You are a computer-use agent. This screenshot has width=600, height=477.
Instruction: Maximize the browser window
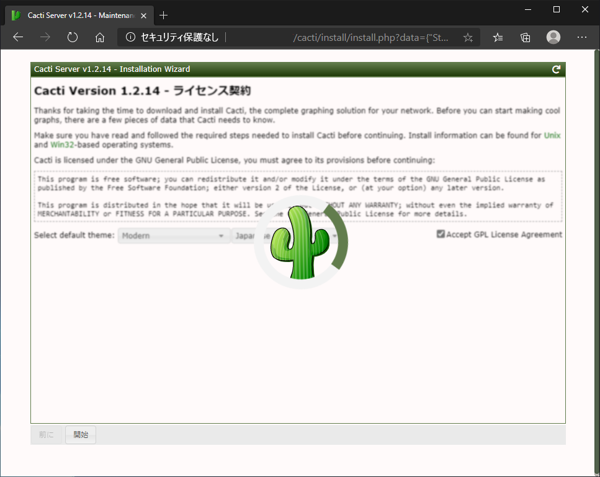coord(556,10)
